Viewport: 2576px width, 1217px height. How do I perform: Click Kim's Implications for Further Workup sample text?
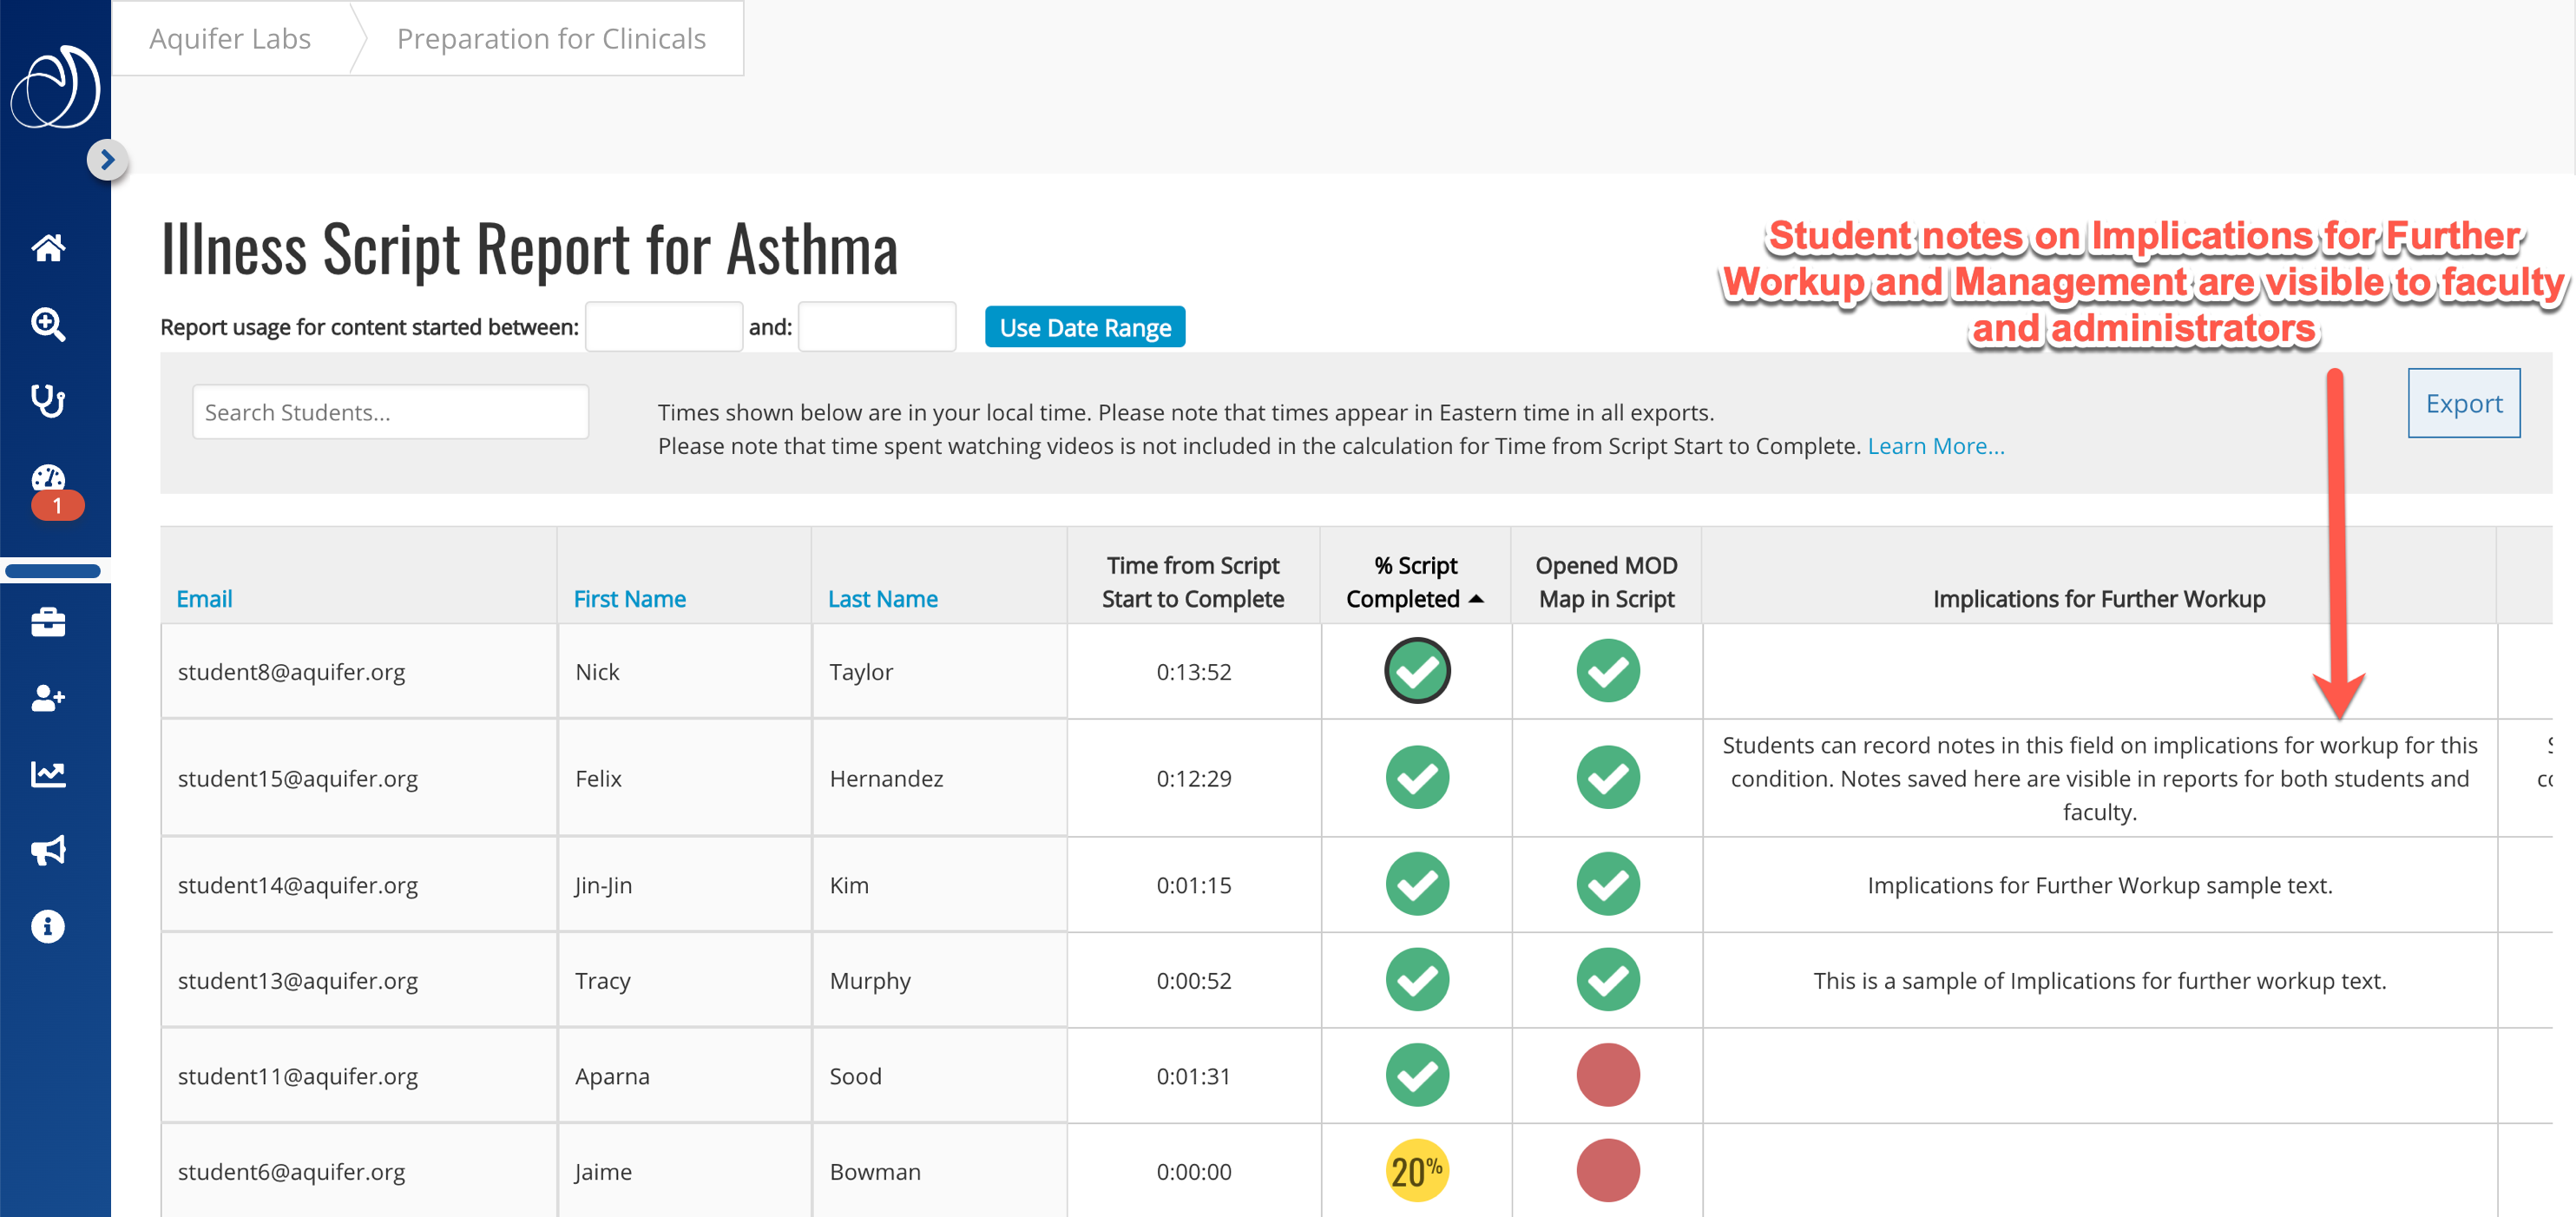point(2099,885)
